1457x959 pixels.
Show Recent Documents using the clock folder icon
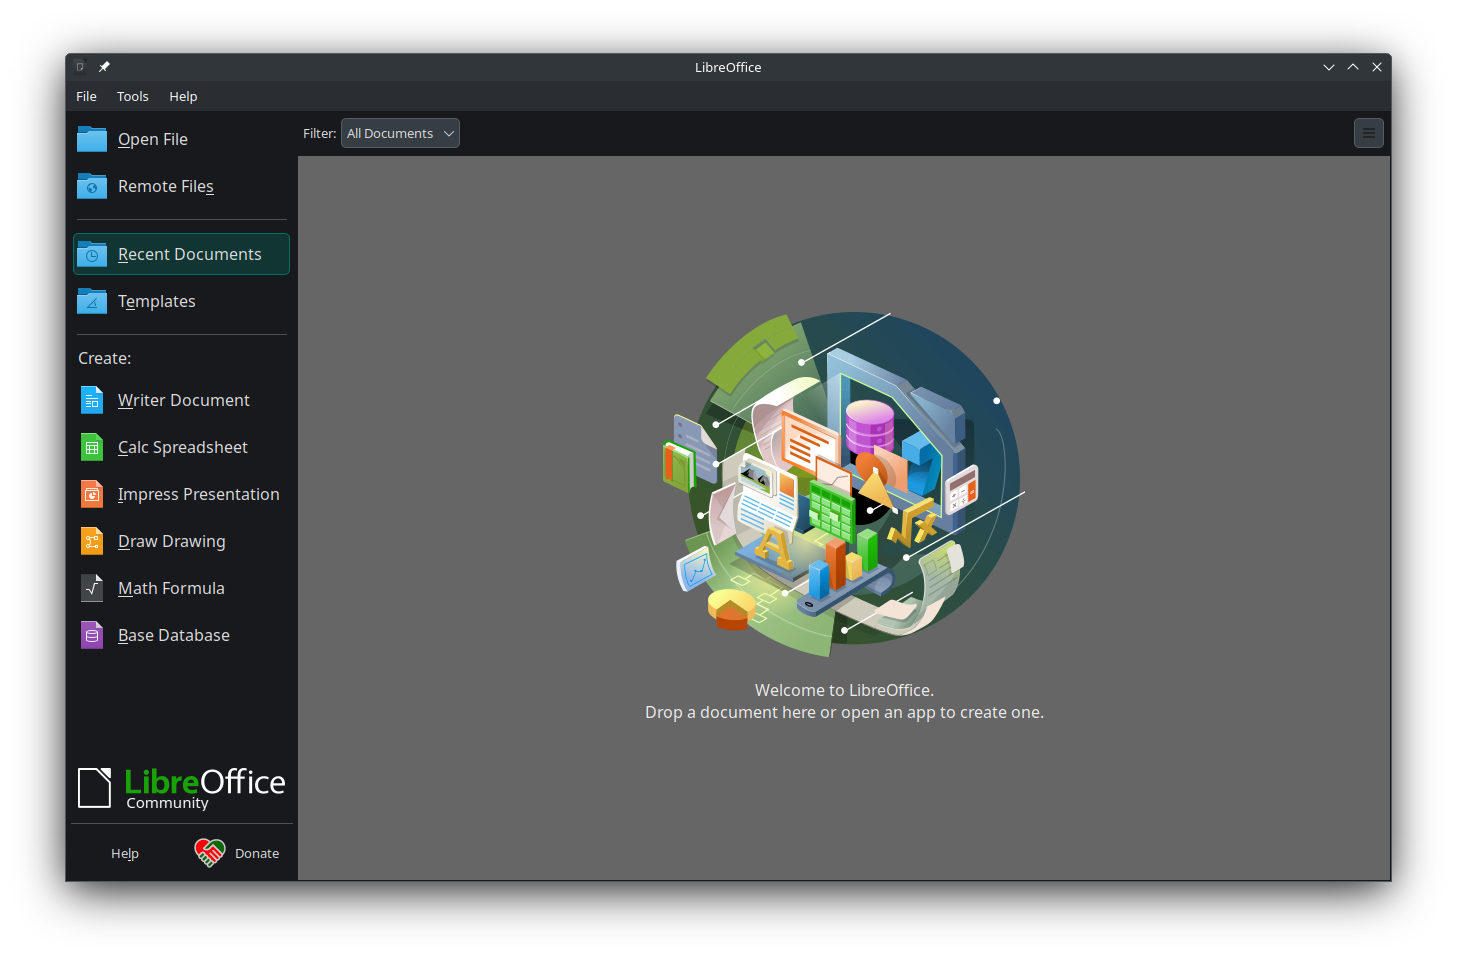(92, 254)
